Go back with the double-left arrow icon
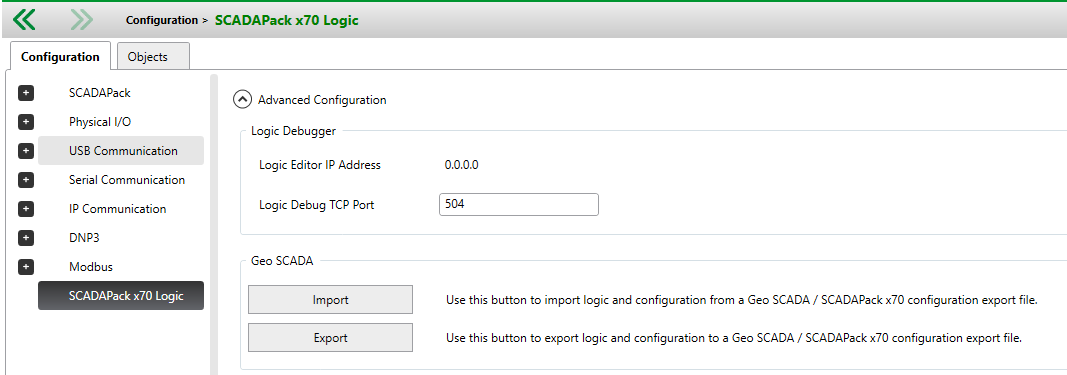 (x=24, y=20)
